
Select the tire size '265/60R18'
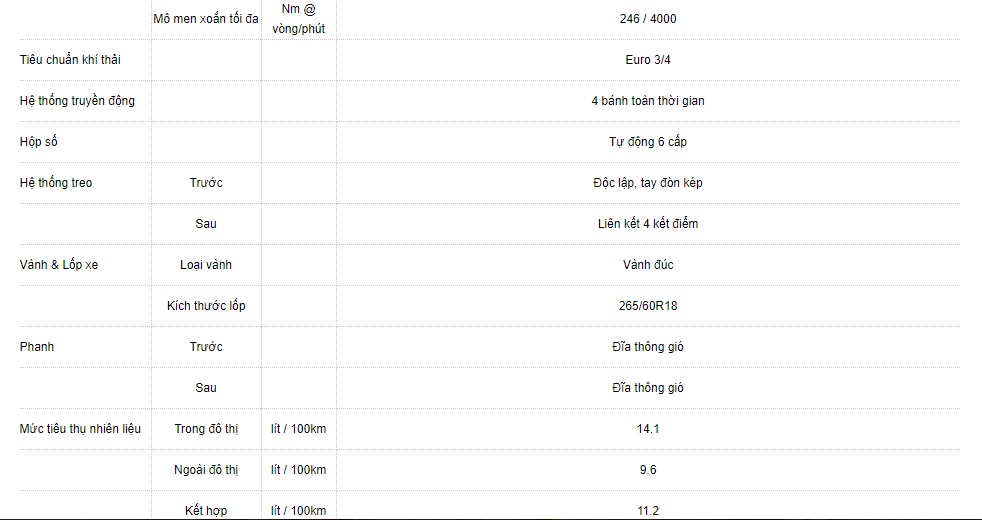click(648, 306)
